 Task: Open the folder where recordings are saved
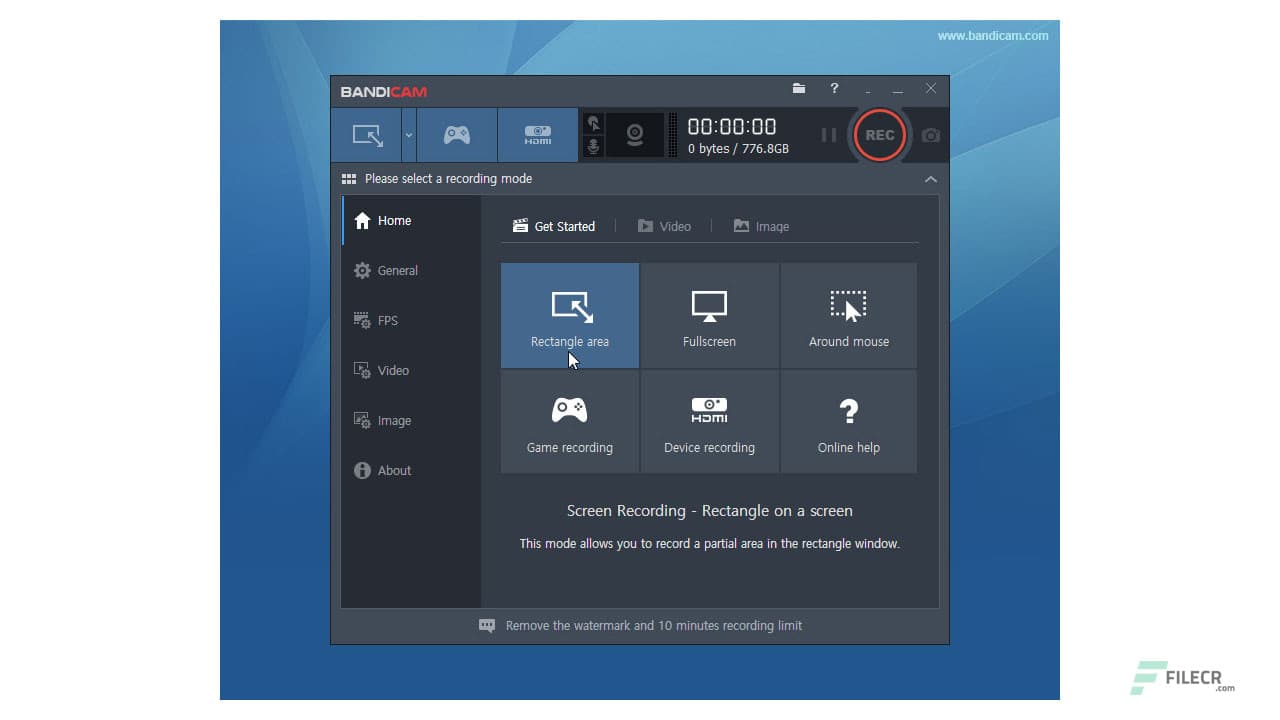[x=798, y=89]
